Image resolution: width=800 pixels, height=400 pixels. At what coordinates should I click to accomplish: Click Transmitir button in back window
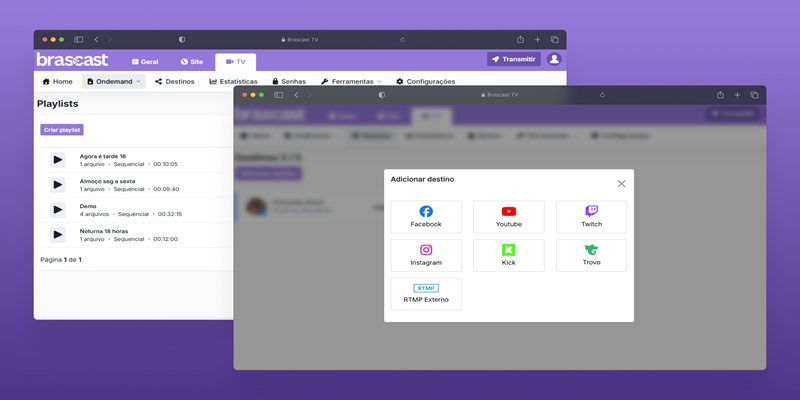coord(514,59)
